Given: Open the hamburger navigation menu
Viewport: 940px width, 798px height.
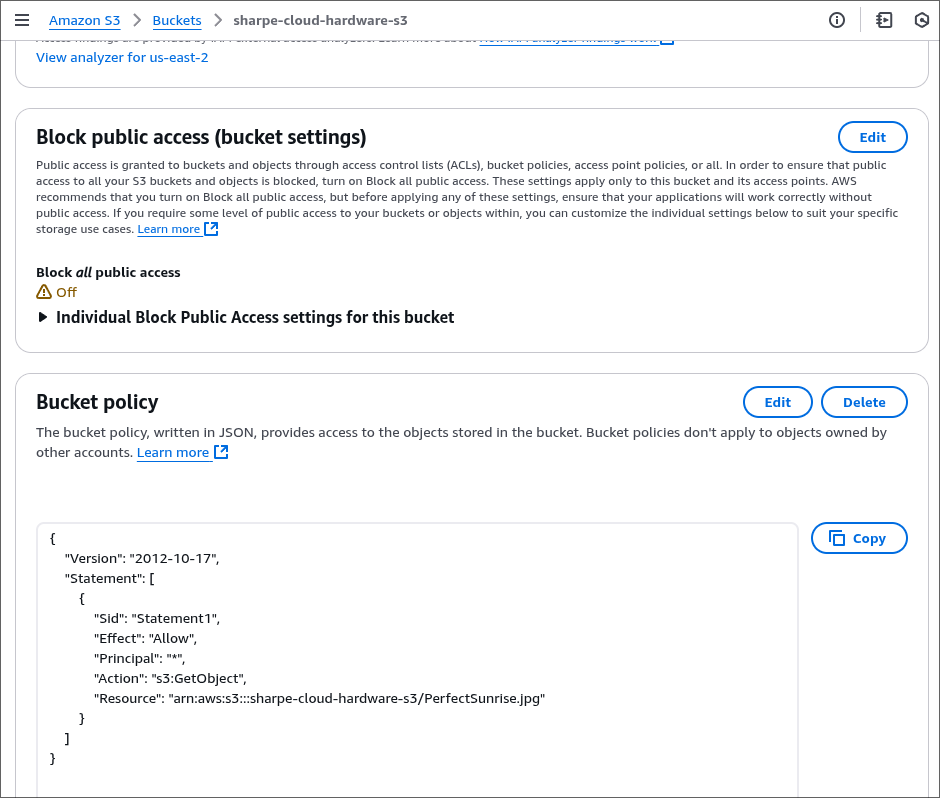Looking at the screenshot, I should (22, 20).
